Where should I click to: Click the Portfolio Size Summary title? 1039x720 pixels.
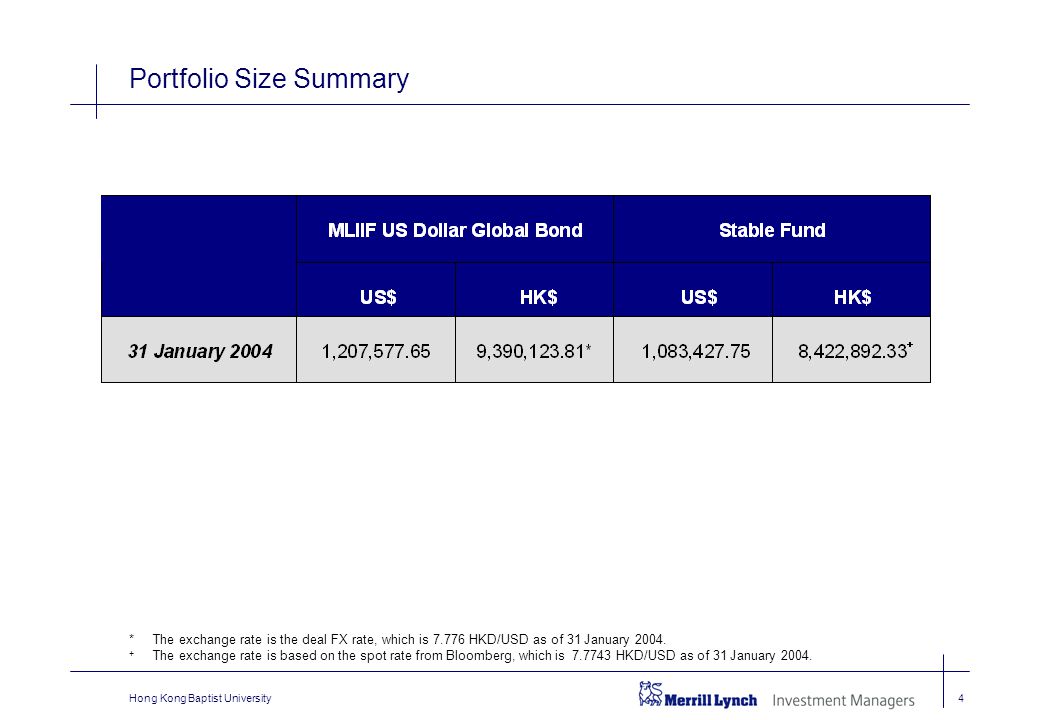click(x=268, y=79)
